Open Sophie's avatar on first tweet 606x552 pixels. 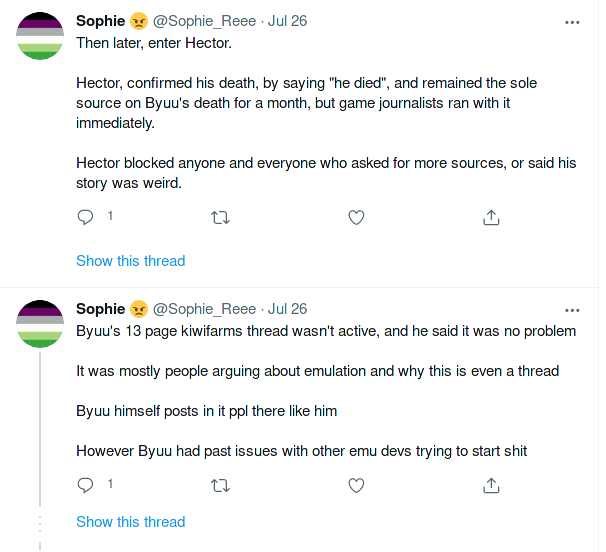click(40, 36)
